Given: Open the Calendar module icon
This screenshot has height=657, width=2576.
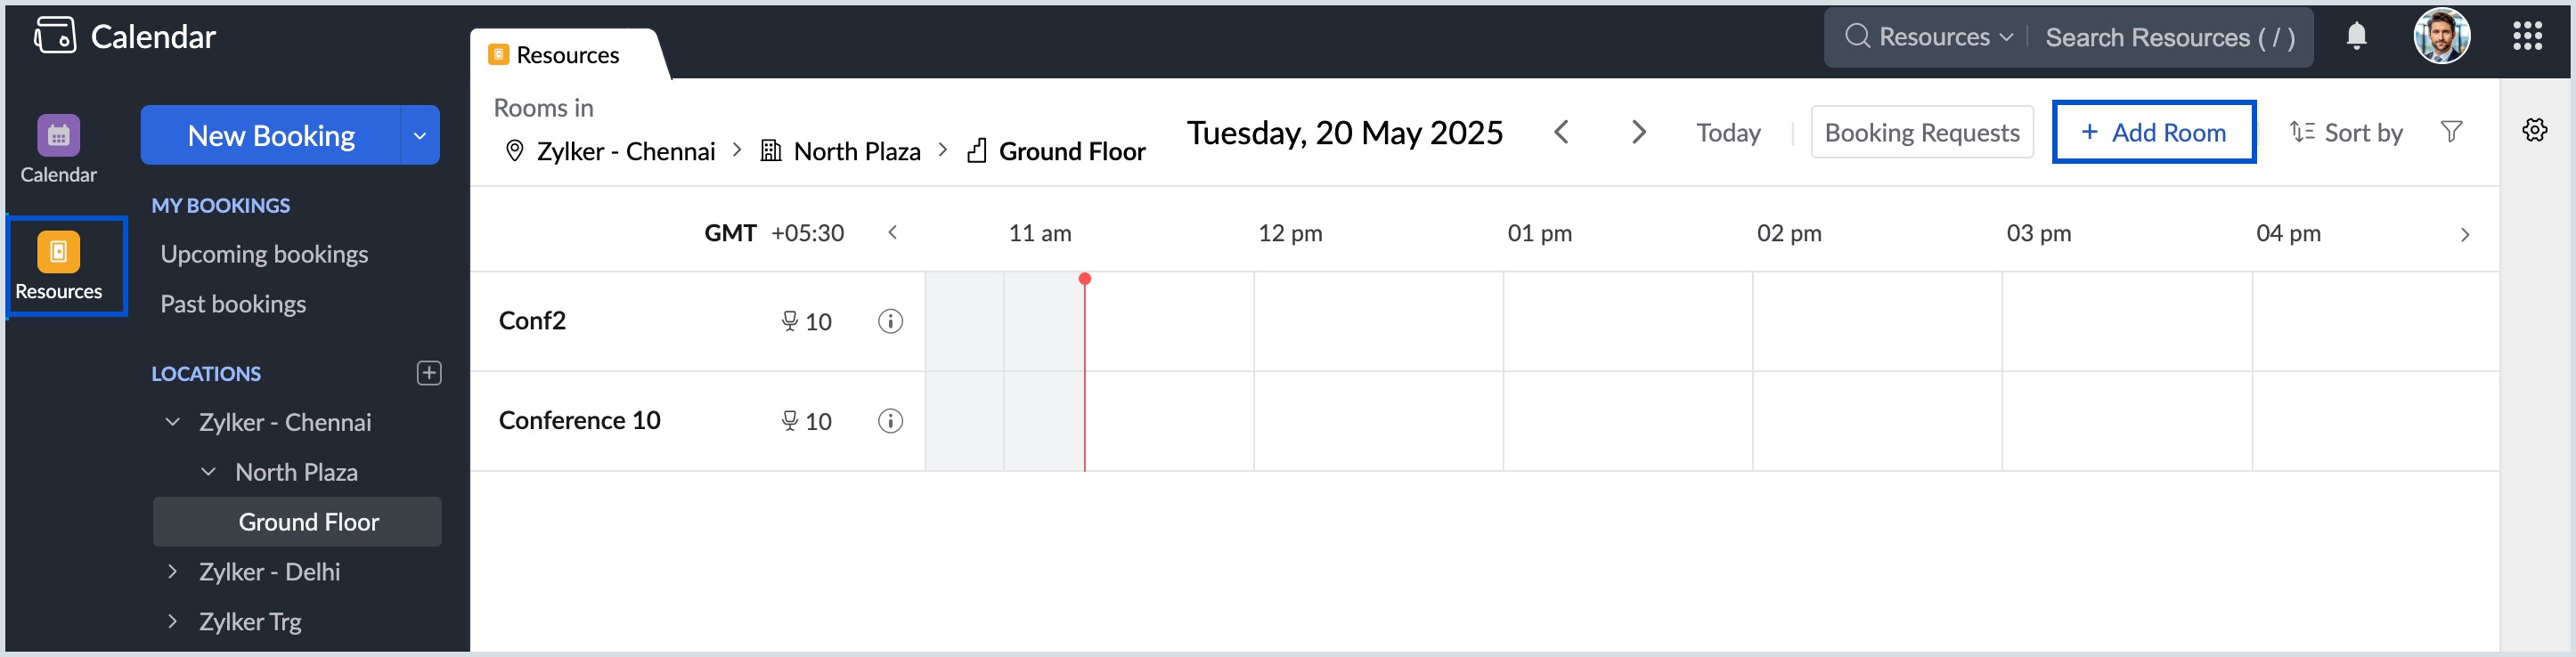Looking at the screenshot, I should 58,136.
